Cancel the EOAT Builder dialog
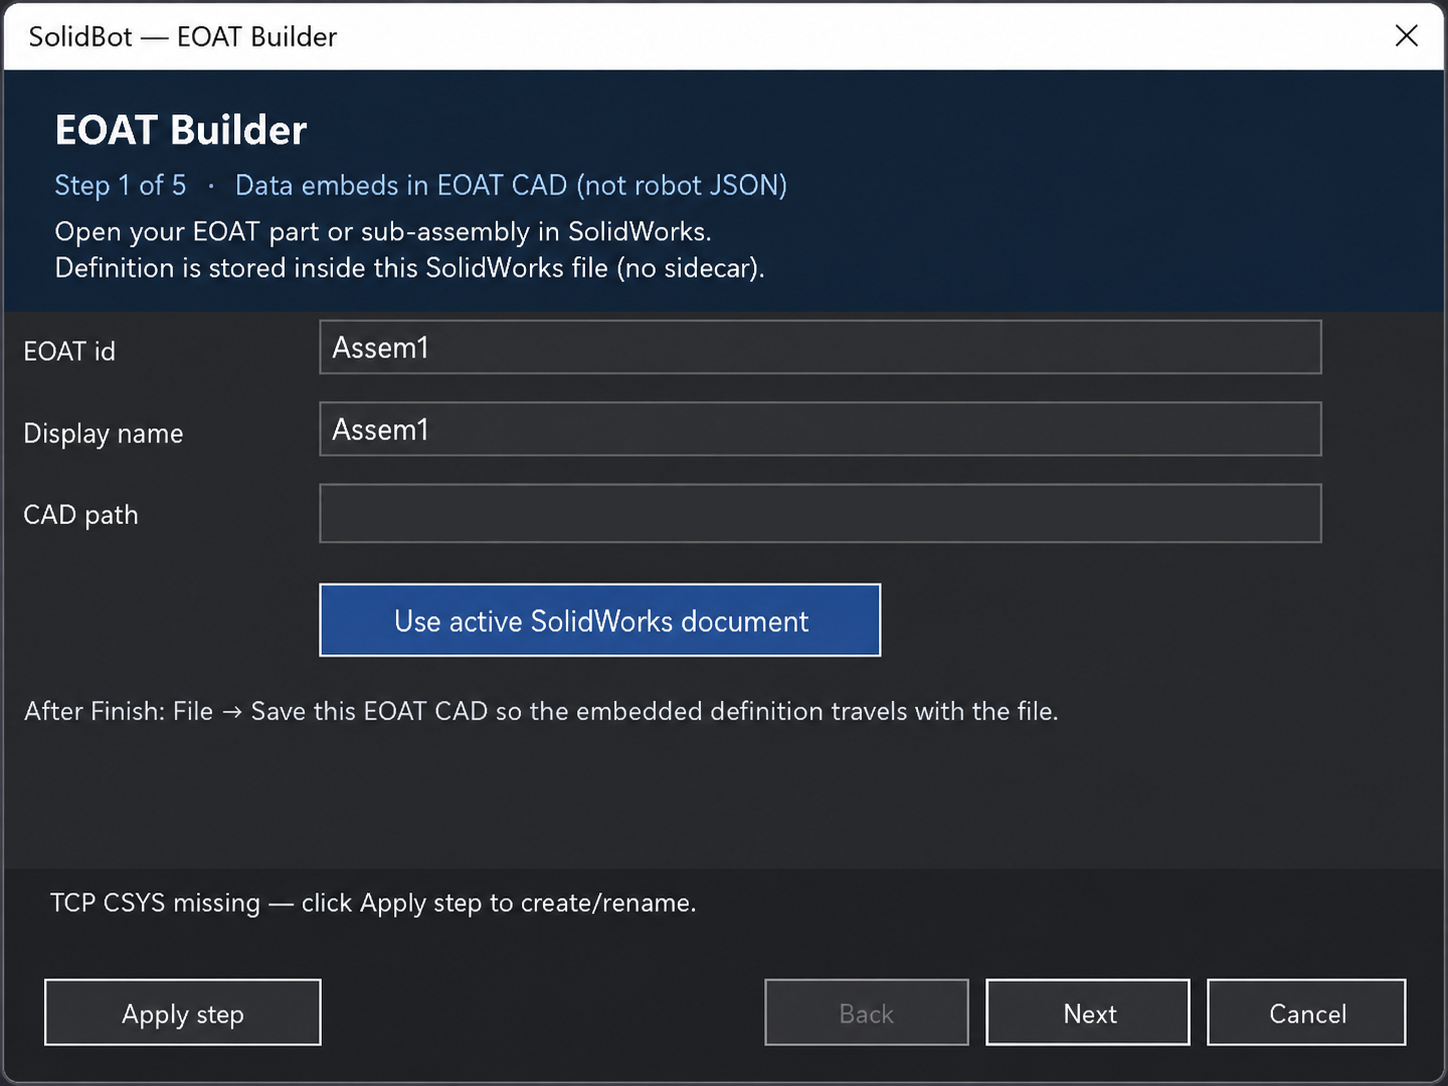Screen dimensions: 1448x1086 1307,1012
